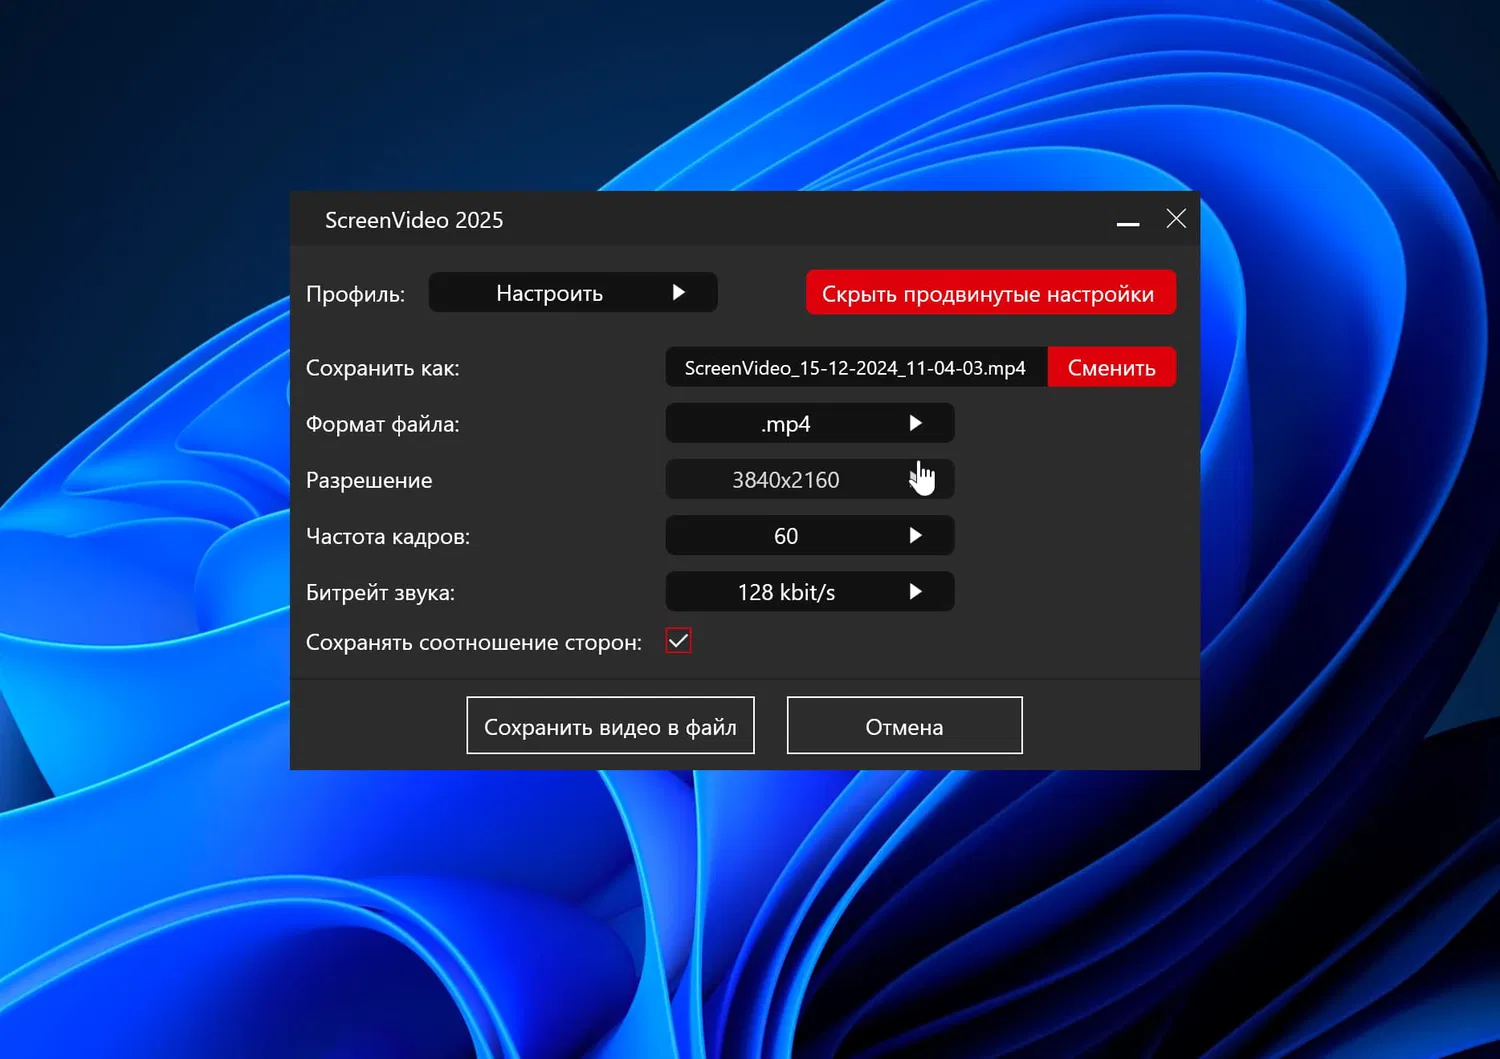Expand the .mp4 file format dropdown
Viewport: 1500px width, 1059px height.
tap(810, 423)
